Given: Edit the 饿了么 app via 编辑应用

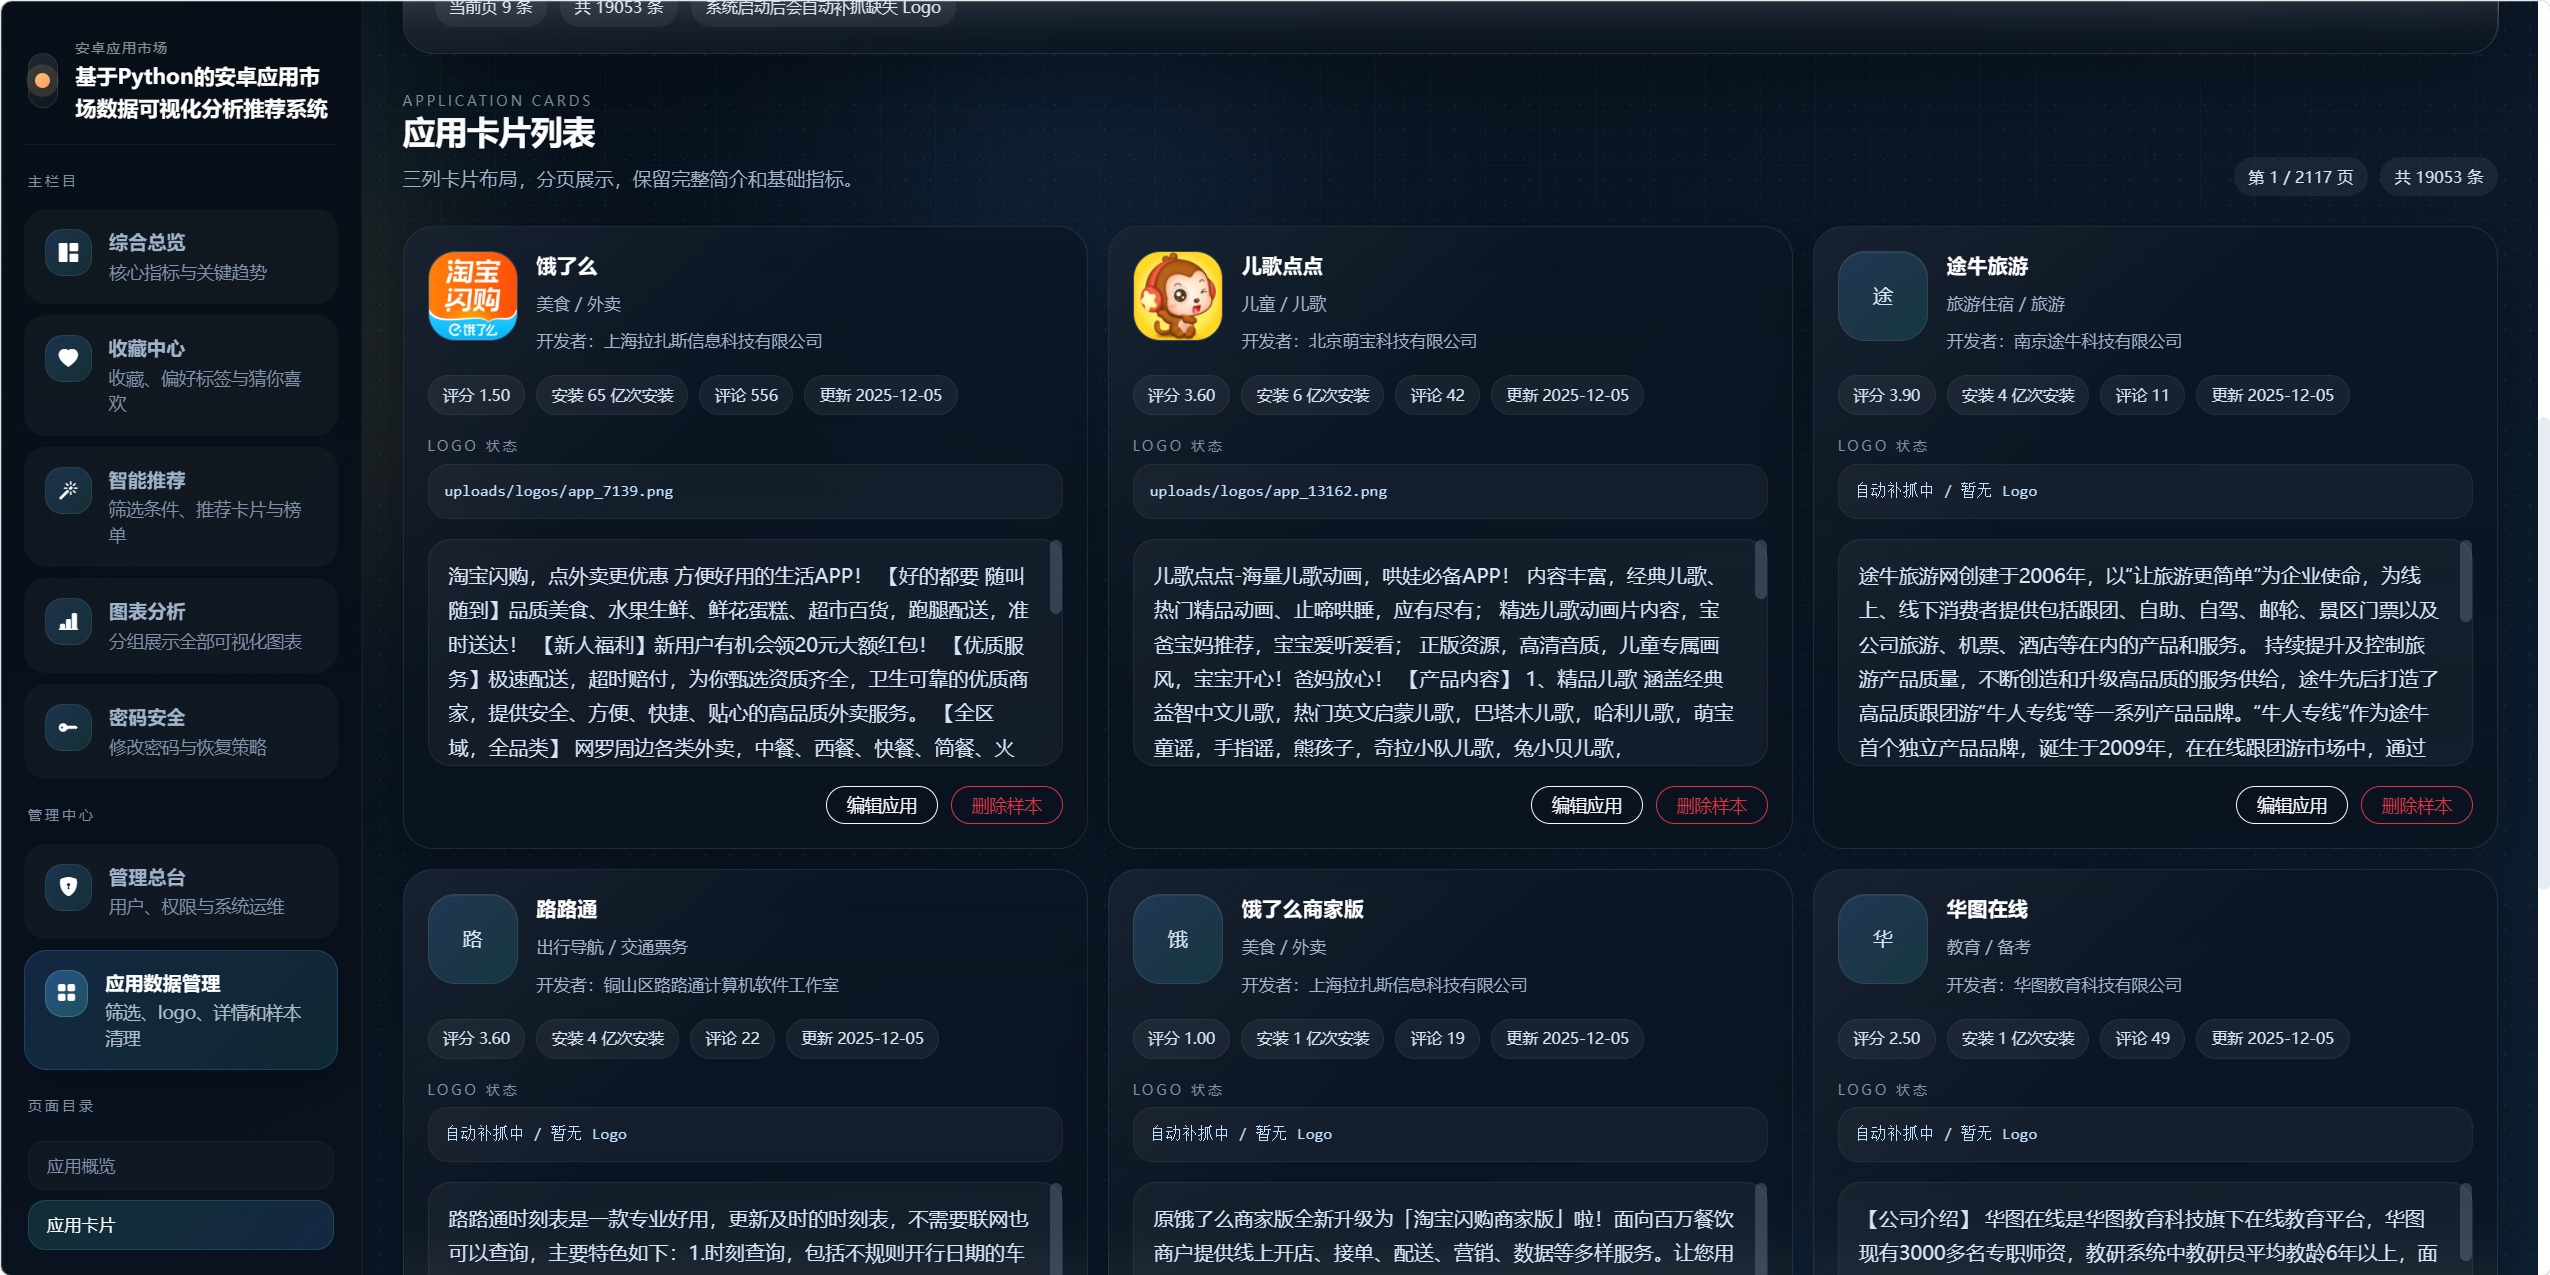Looking at the screenshot, I should (881, 805).
